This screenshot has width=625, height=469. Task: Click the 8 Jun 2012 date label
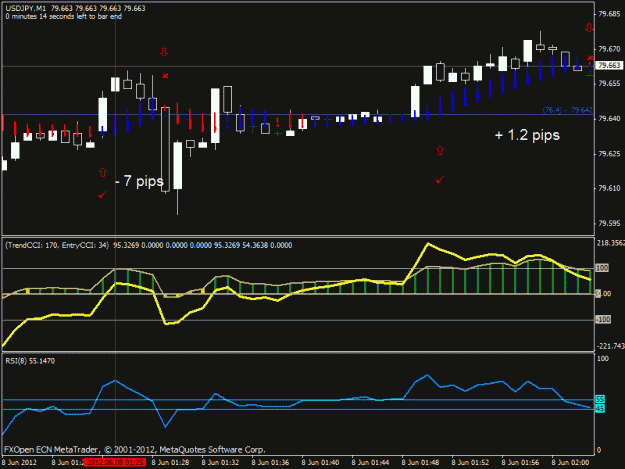tap(19, 462)
